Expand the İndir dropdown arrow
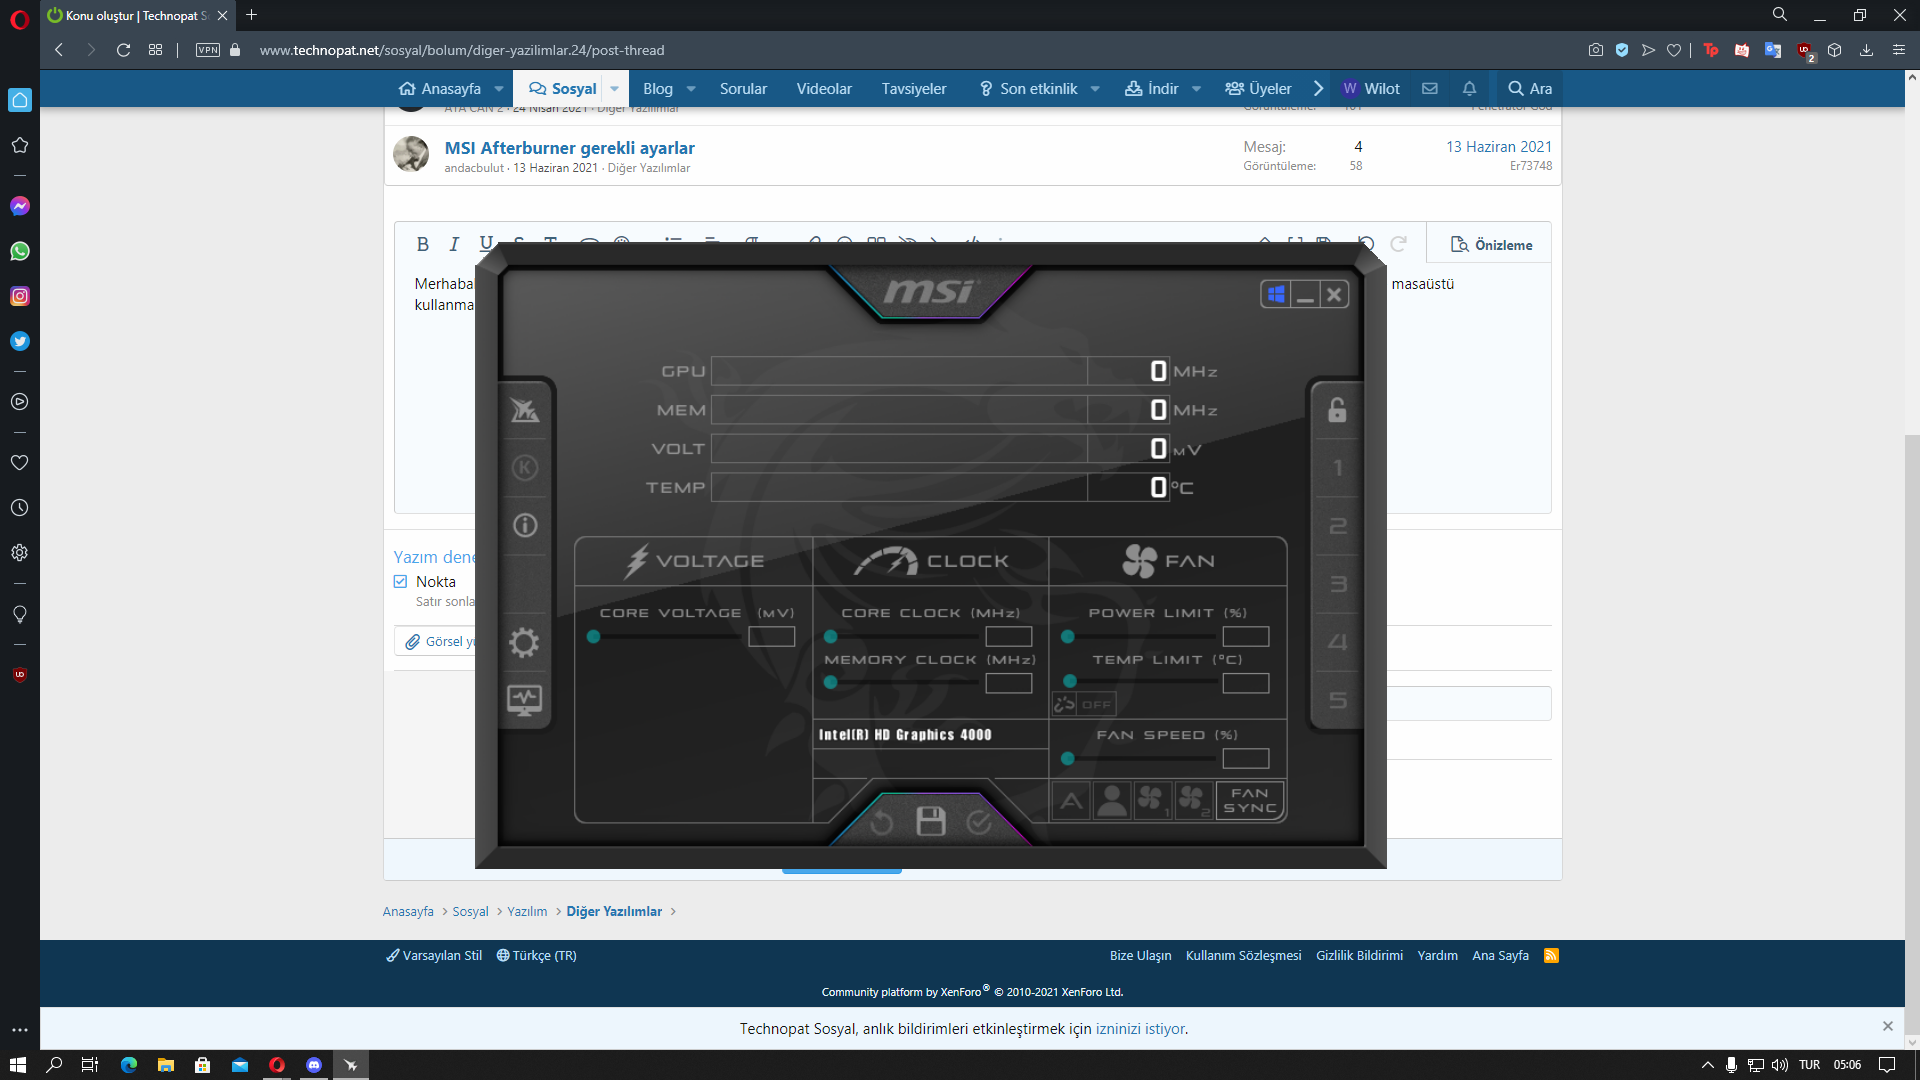The width and height of the screenshot is (1920, 1080). click(1196, 89)
